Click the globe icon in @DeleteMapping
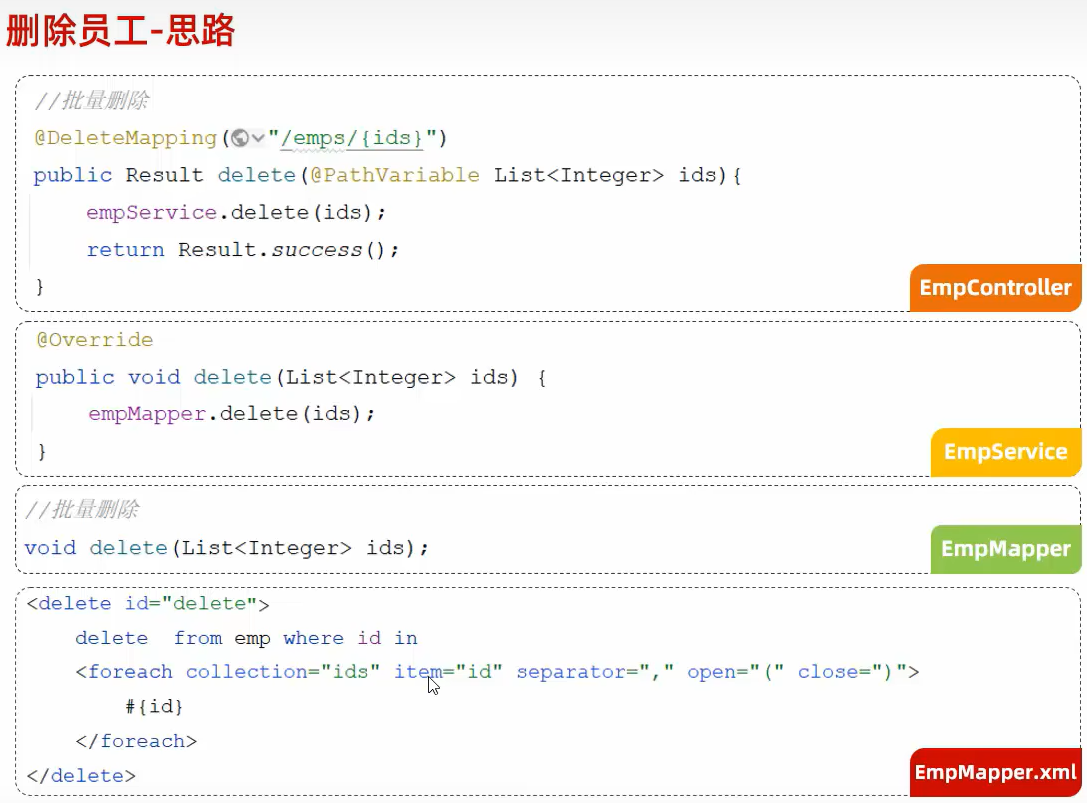The height and width of the screenshot is (803, 1087). 240,138
